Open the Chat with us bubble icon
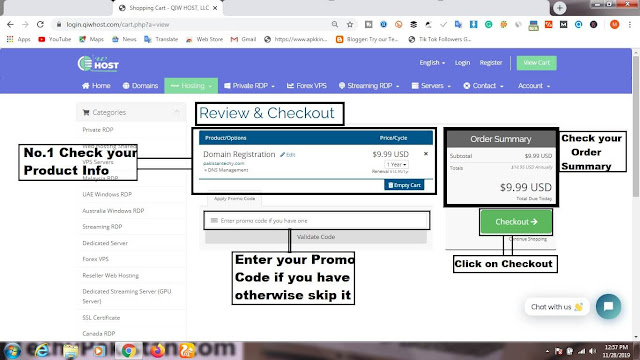640x360 pixels. pos(608,307)
